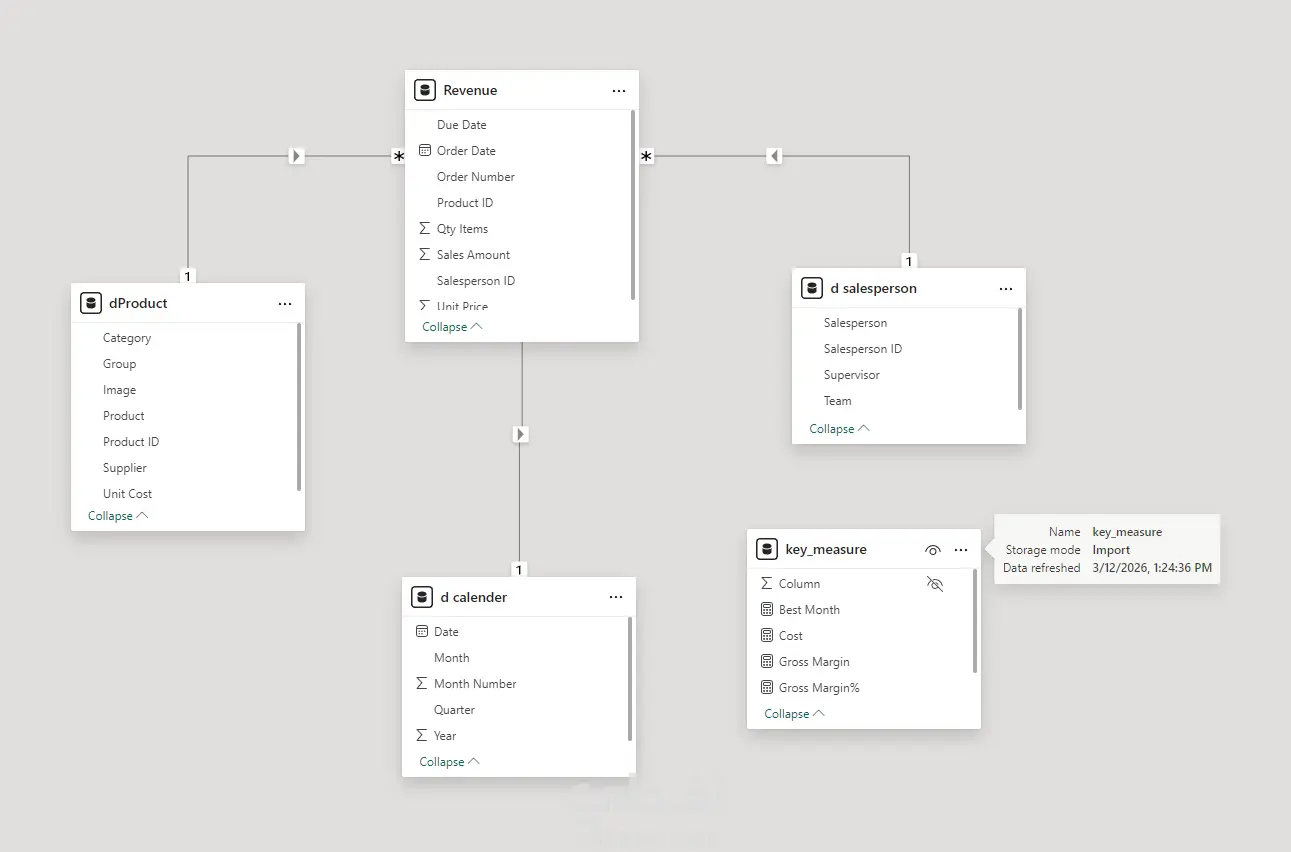Open key_measure table more options ellipsis
1291x852 pixels.
coord(961,550)
